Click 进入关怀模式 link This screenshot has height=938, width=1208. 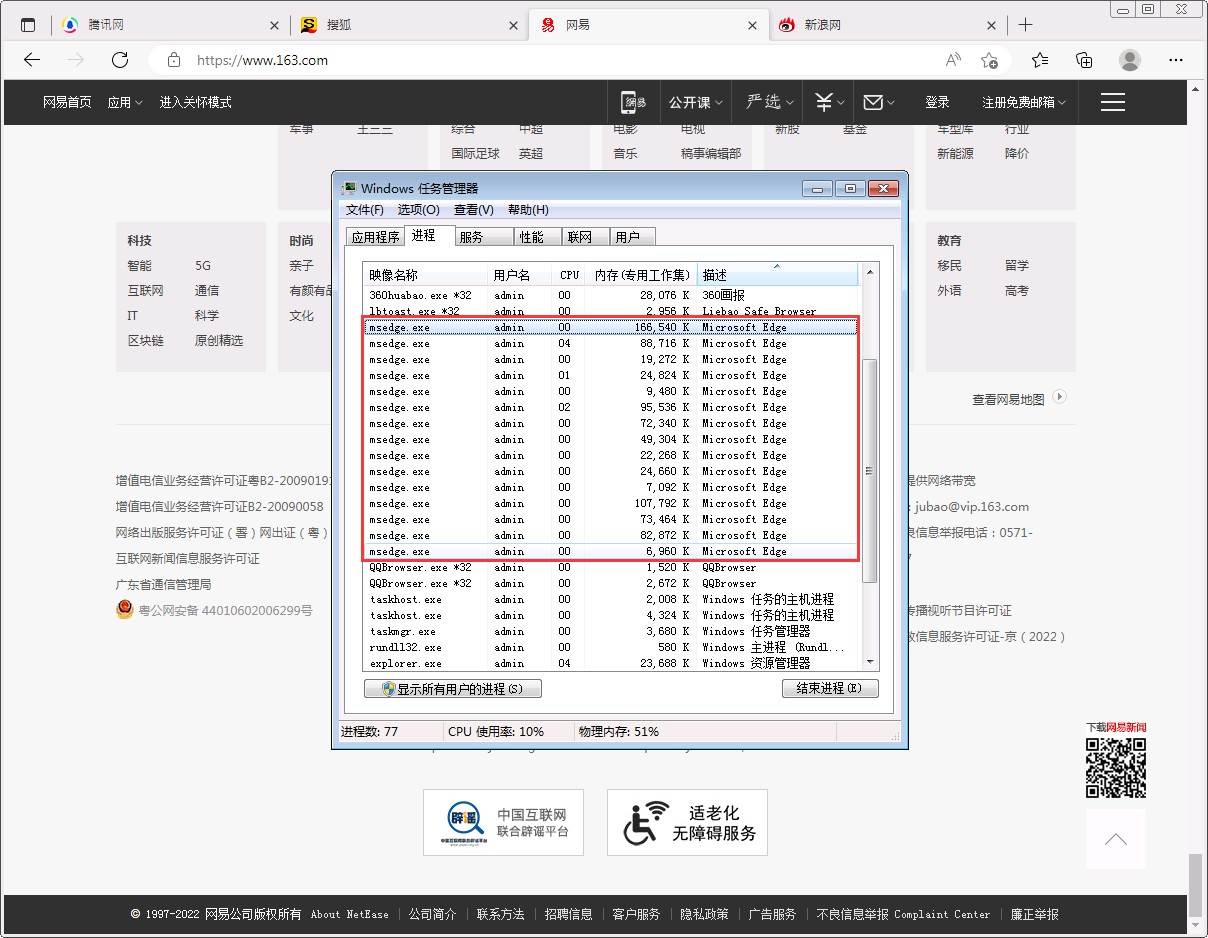click(196, 102)
